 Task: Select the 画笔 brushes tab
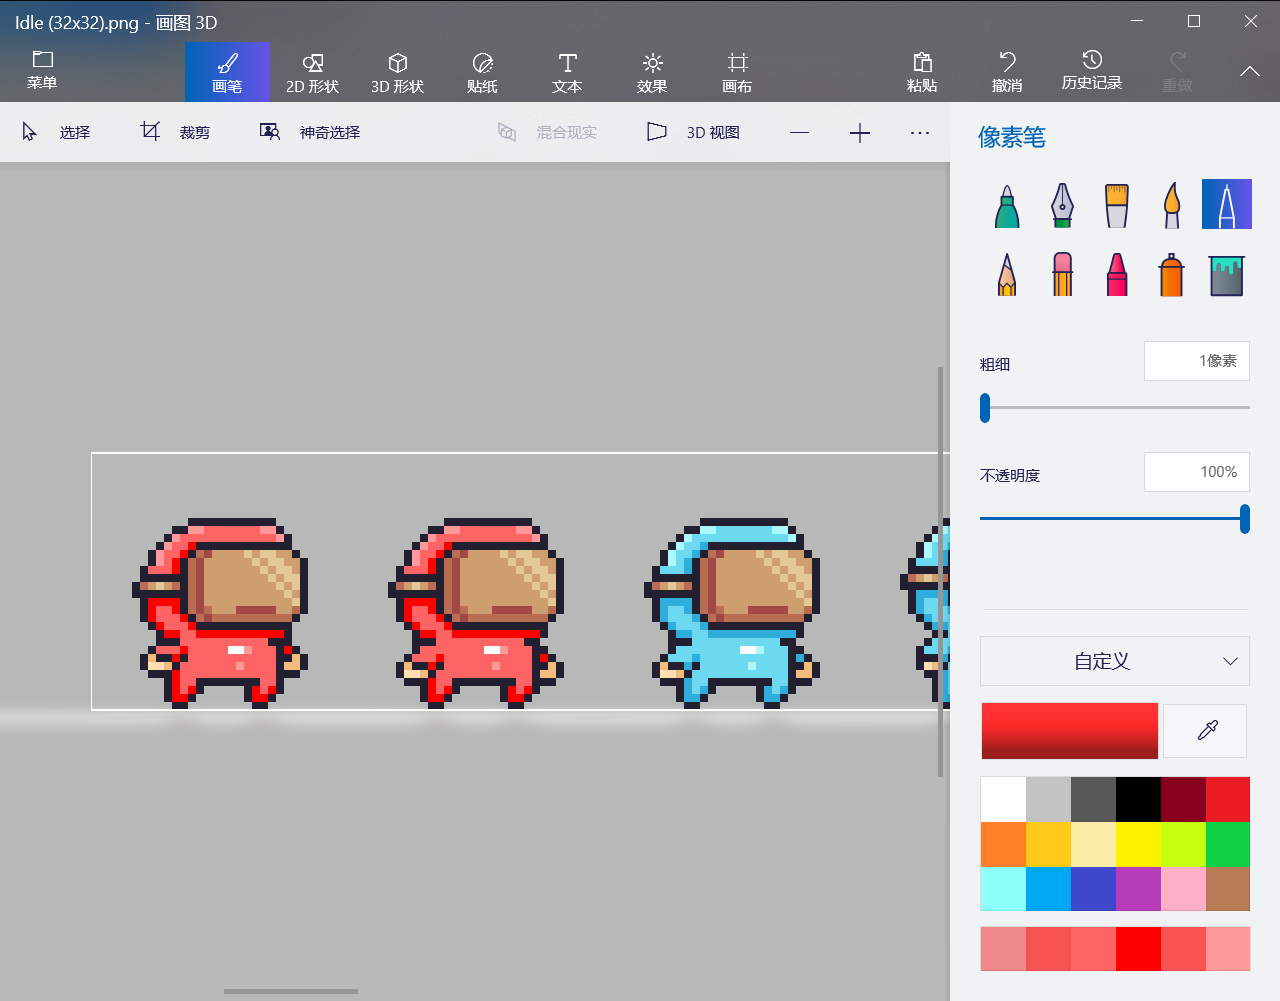tap(227, 72)
